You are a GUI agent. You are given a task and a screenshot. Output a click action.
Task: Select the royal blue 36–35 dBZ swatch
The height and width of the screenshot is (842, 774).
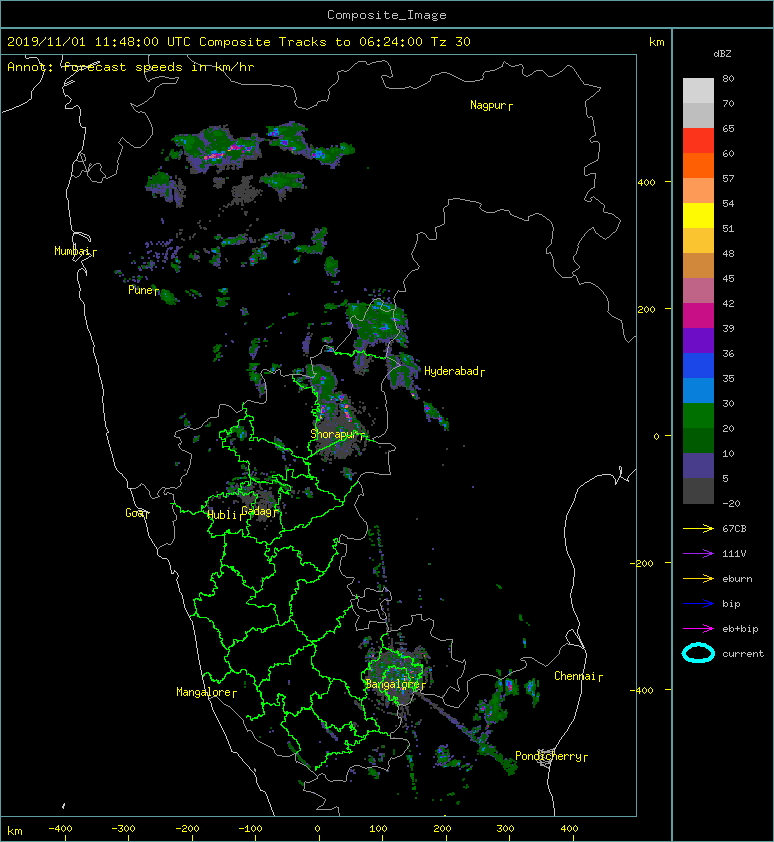coord(698,365)
